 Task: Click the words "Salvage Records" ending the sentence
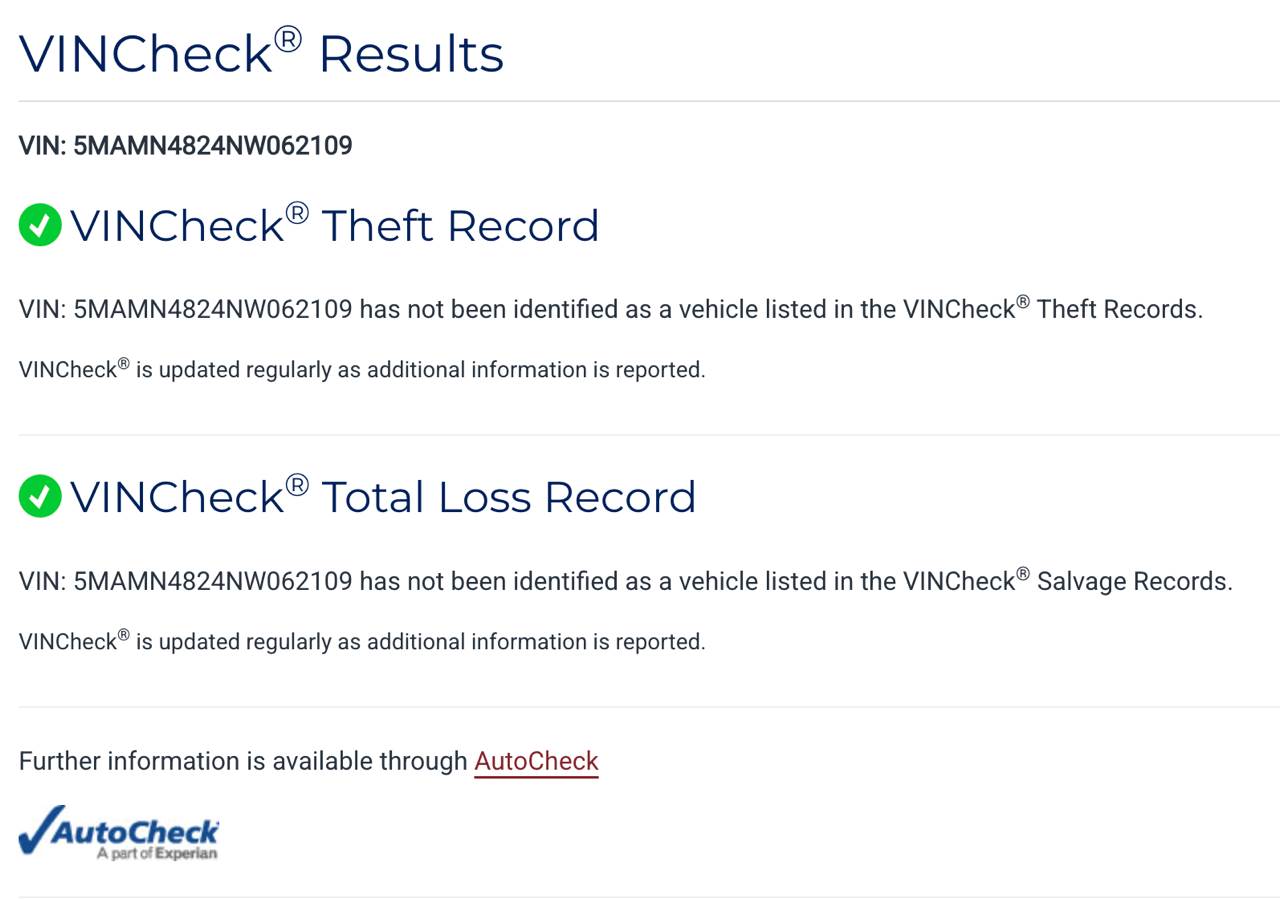tap(1133, 581)
